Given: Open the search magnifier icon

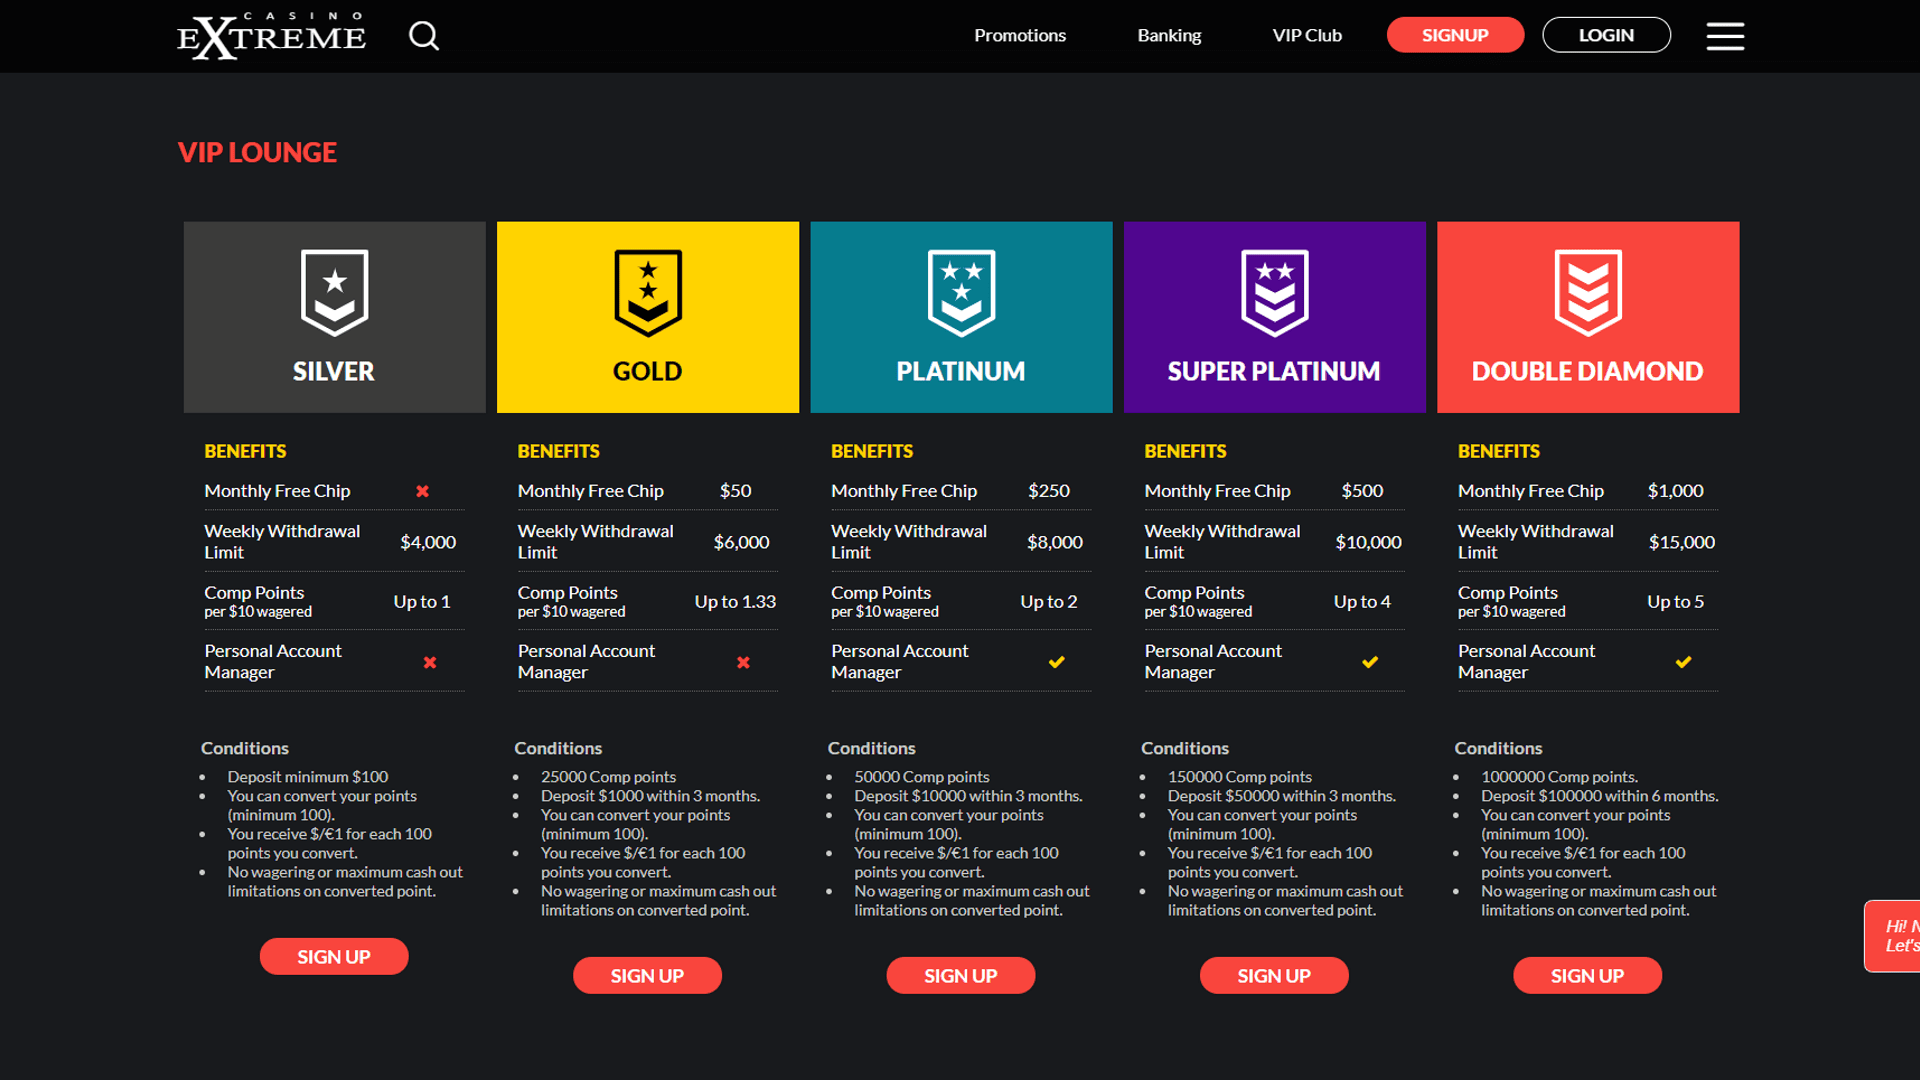Looking at the screenshot, I should pos(424,36).
